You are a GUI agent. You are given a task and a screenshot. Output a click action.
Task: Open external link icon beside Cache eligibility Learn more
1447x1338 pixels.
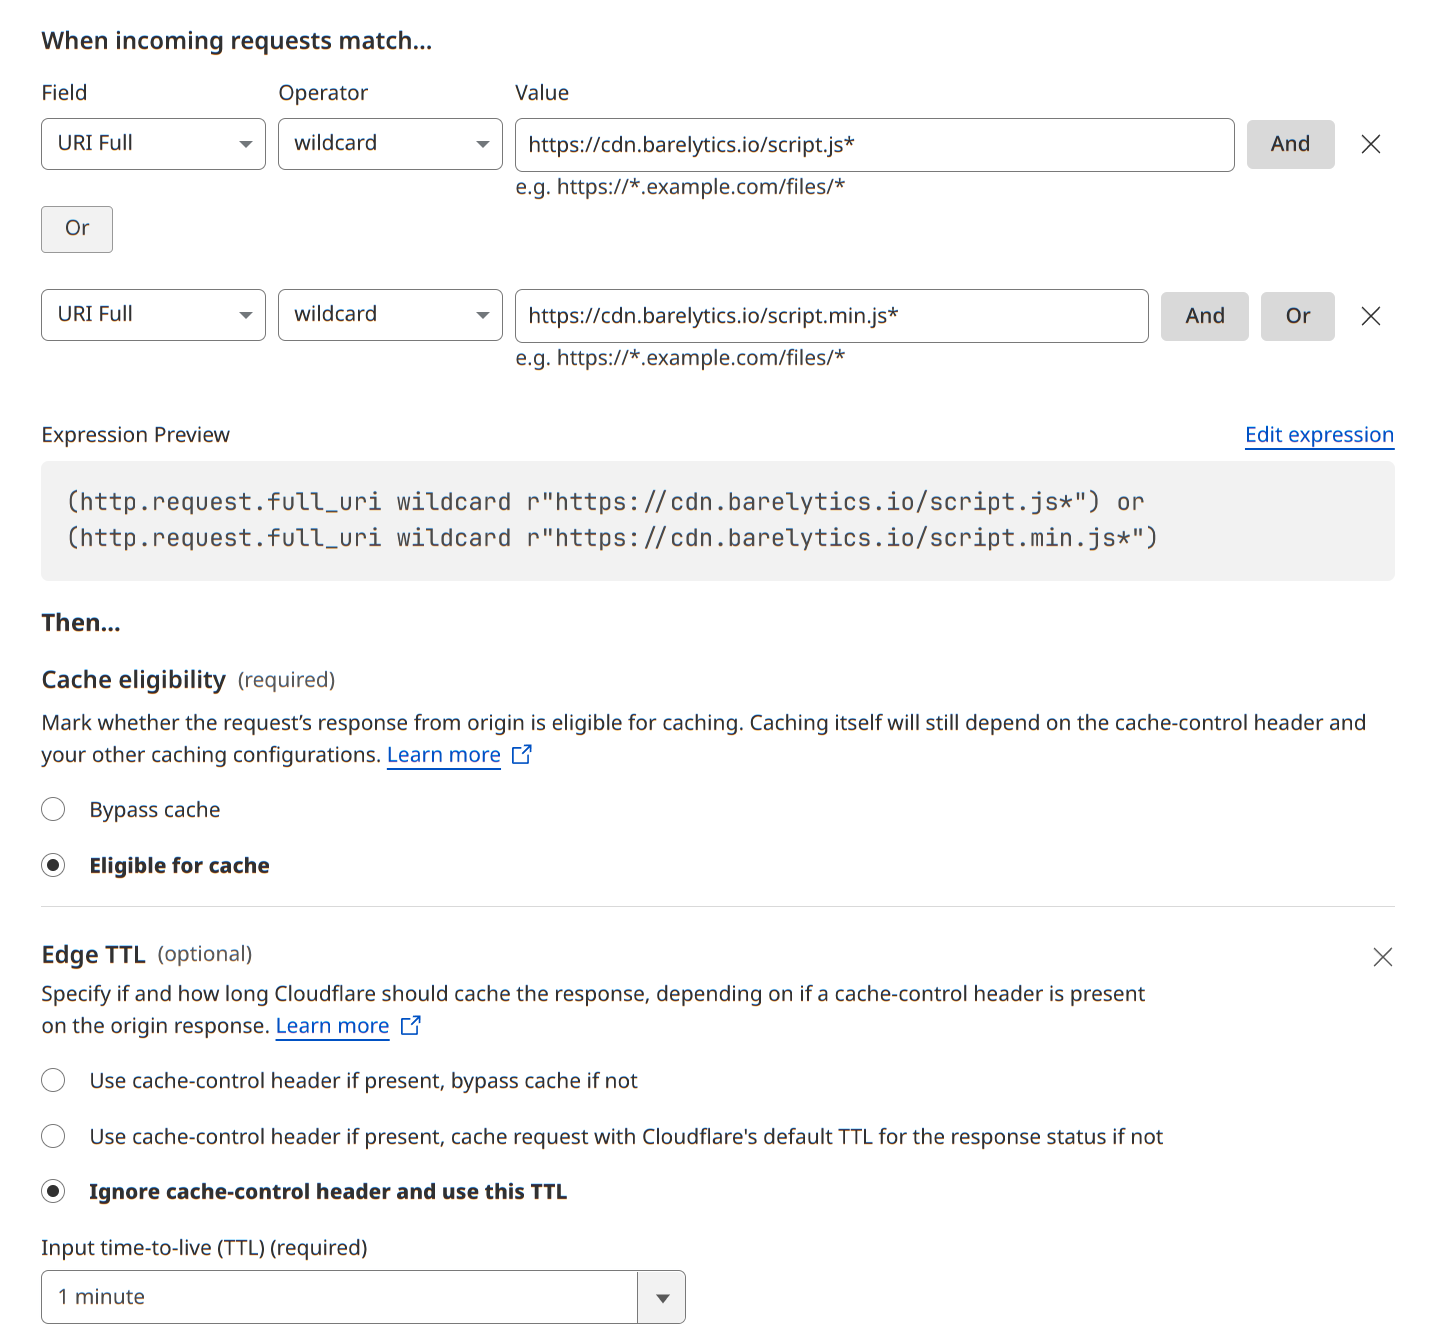point(521,755)
